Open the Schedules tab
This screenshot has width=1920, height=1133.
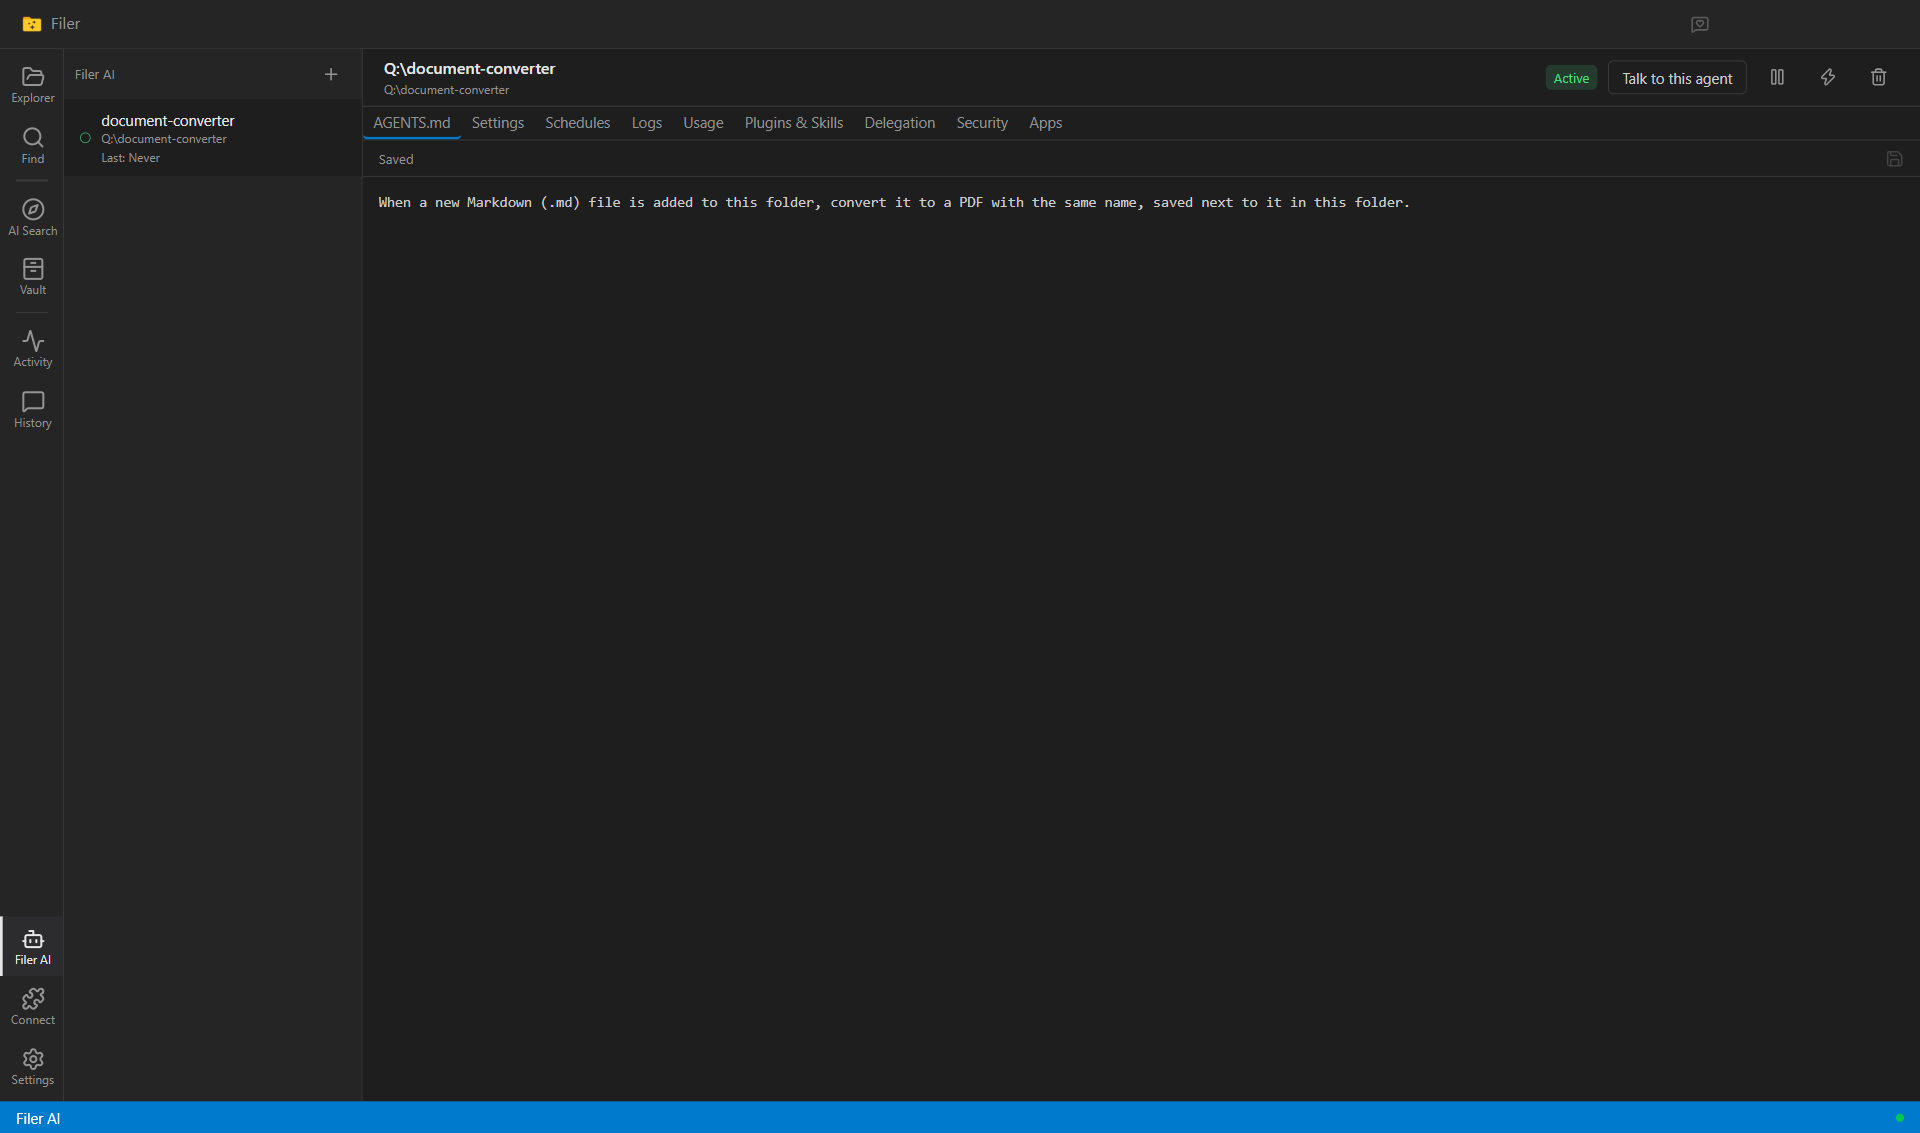(578, 123)
